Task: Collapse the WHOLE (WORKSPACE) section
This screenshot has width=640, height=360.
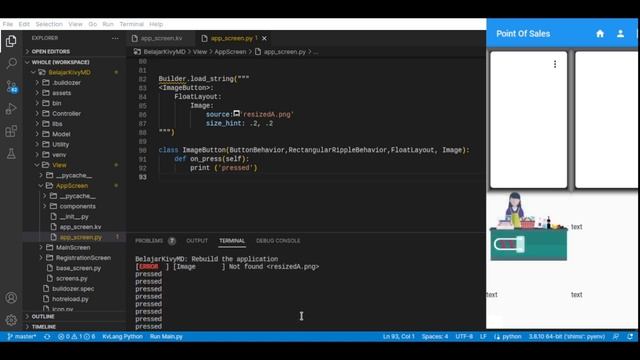Action: click(x=74, y=62)
